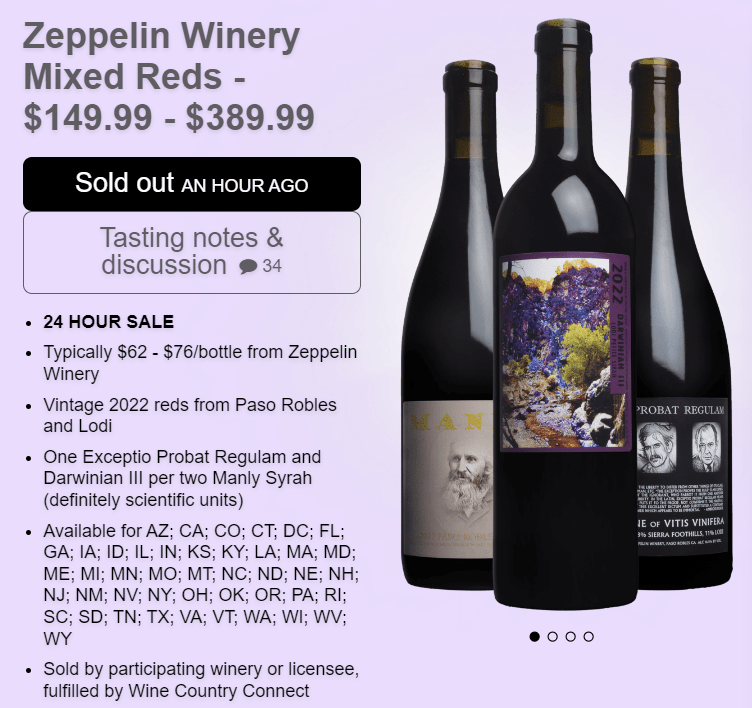752x708 pixels.
Task: Click the comment count 34
Action: click(272, 267)
